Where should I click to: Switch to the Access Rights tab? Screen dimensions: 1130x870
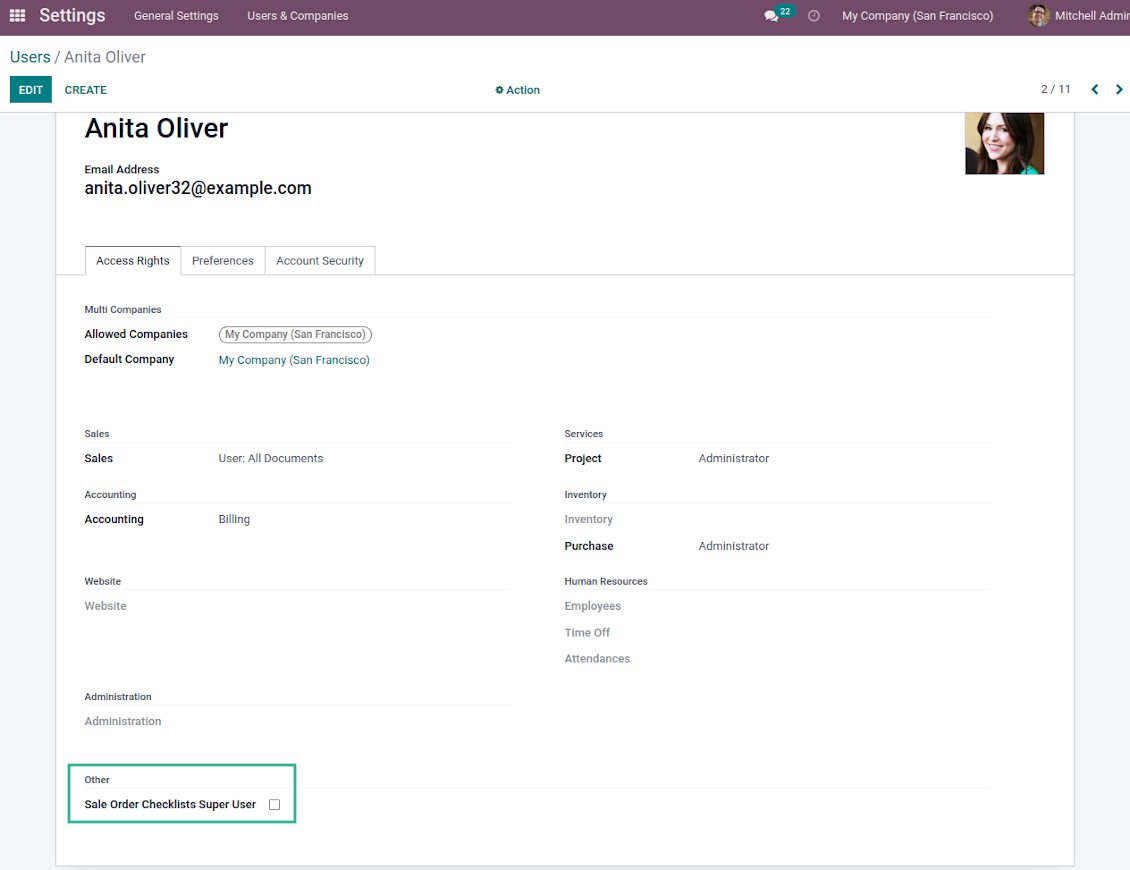(133, 261)
